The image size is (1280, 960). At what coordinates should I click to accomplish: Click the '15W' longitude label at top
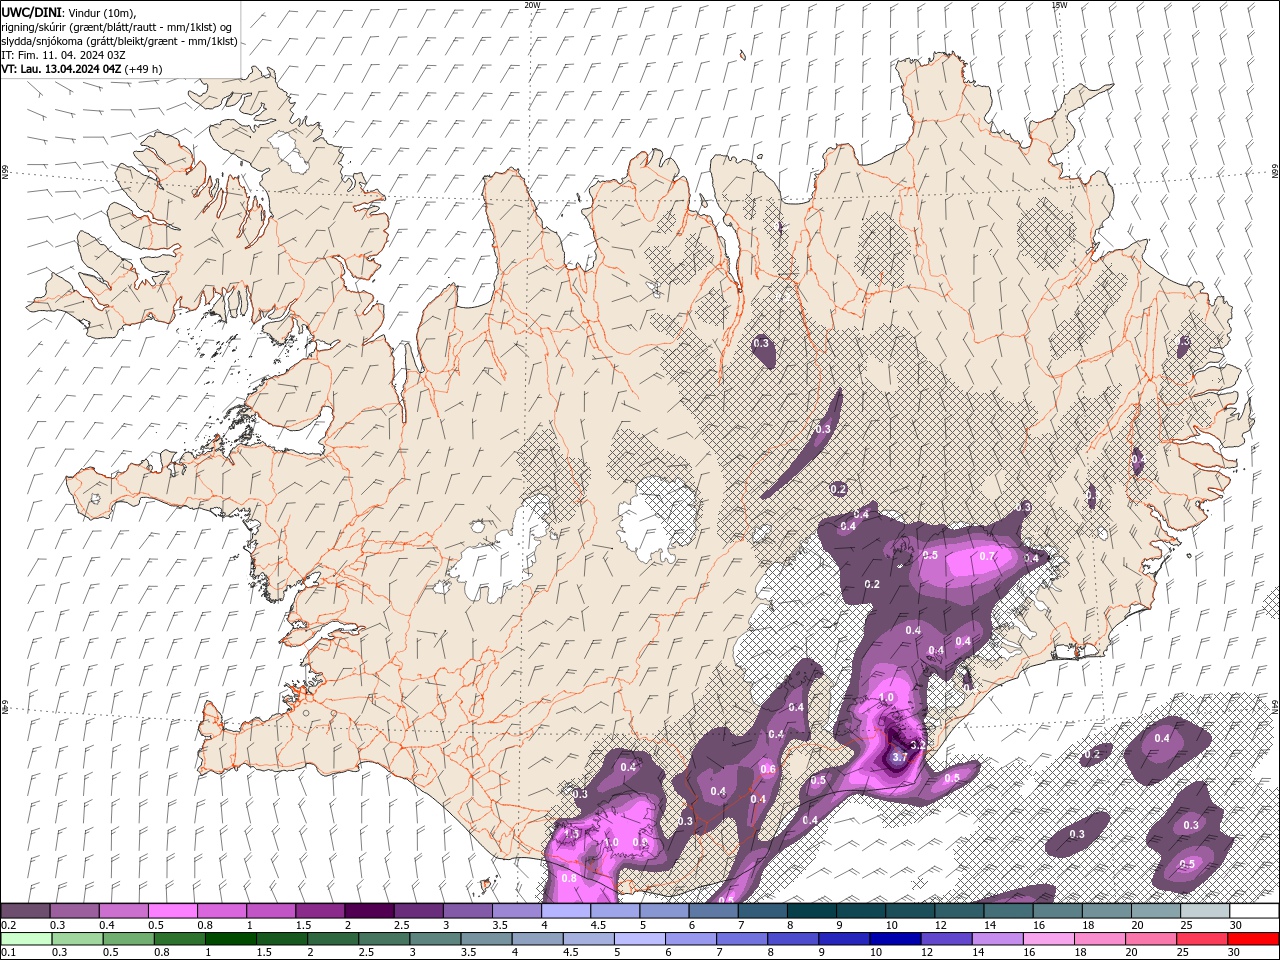coord(1059,5)
